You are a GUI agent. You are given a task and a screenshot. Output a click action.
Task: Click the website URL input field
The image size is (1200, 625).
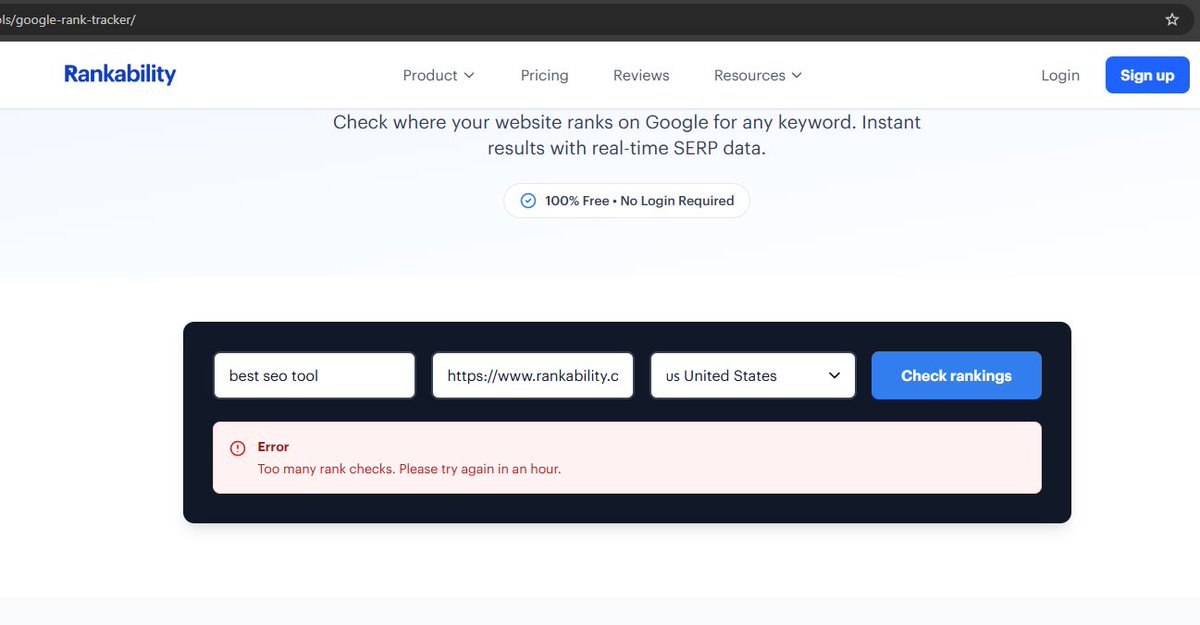(533, 376)
